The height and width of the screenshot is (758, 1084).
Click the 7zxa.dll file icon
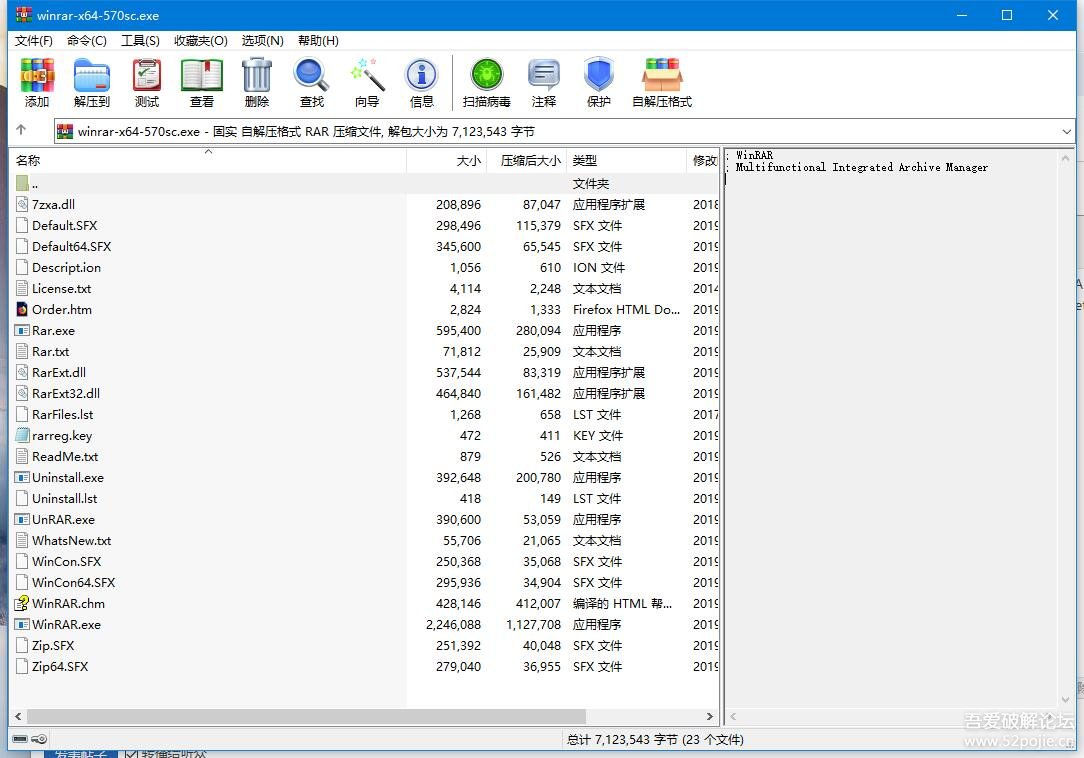coord(22,204)
